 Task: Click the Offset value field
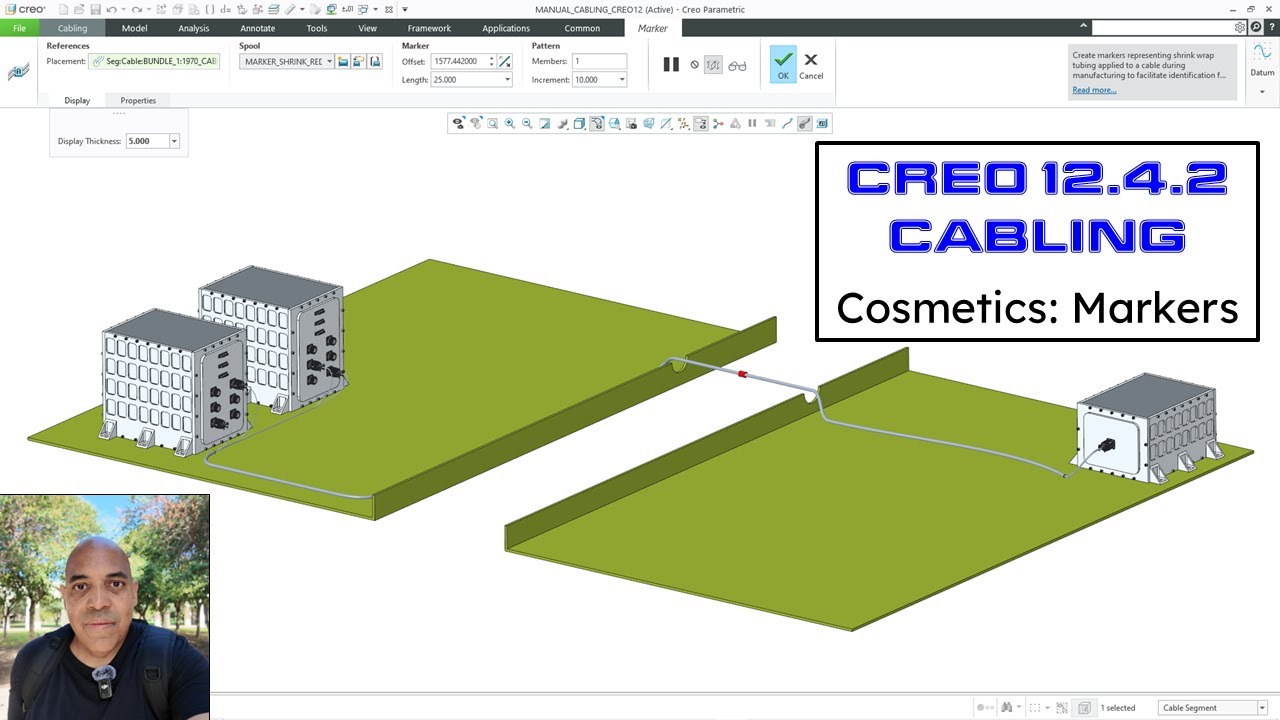click(459, 62)
